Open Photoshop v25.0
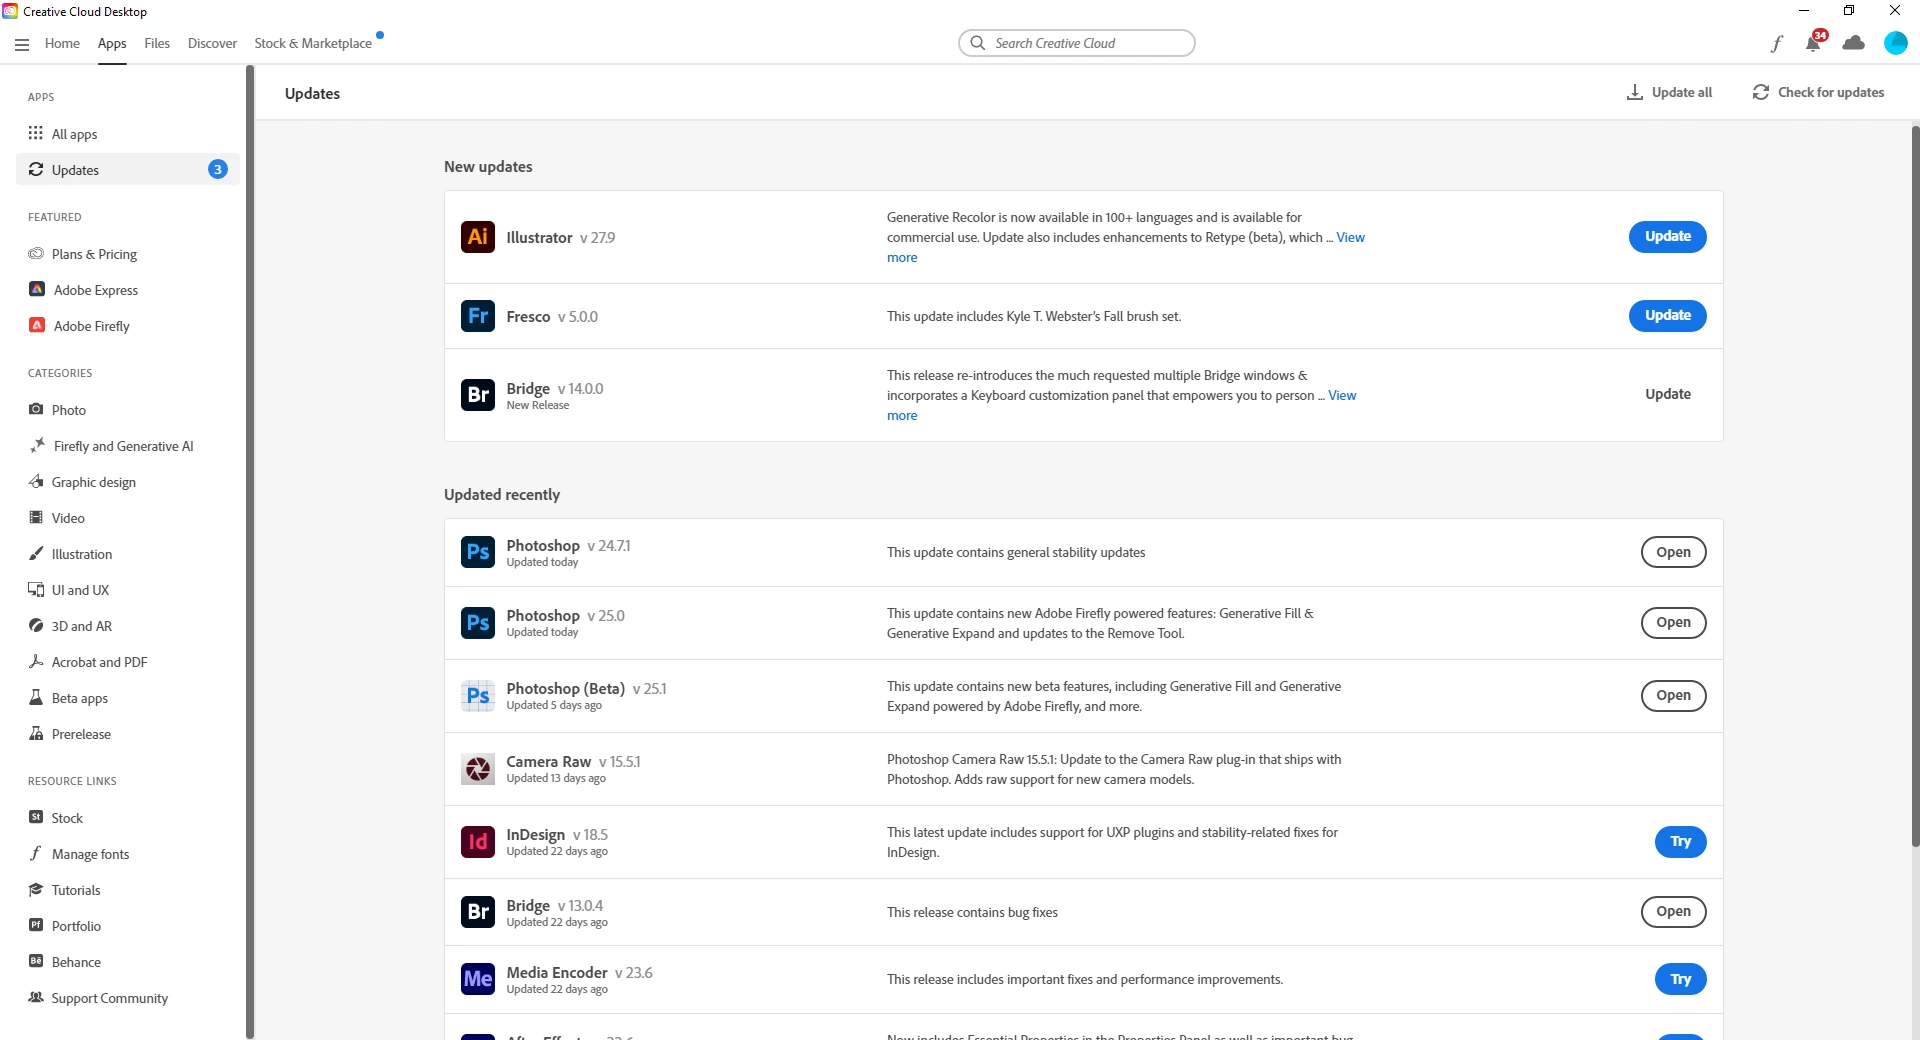The image size is (1920, 1040). [1673, 622]
